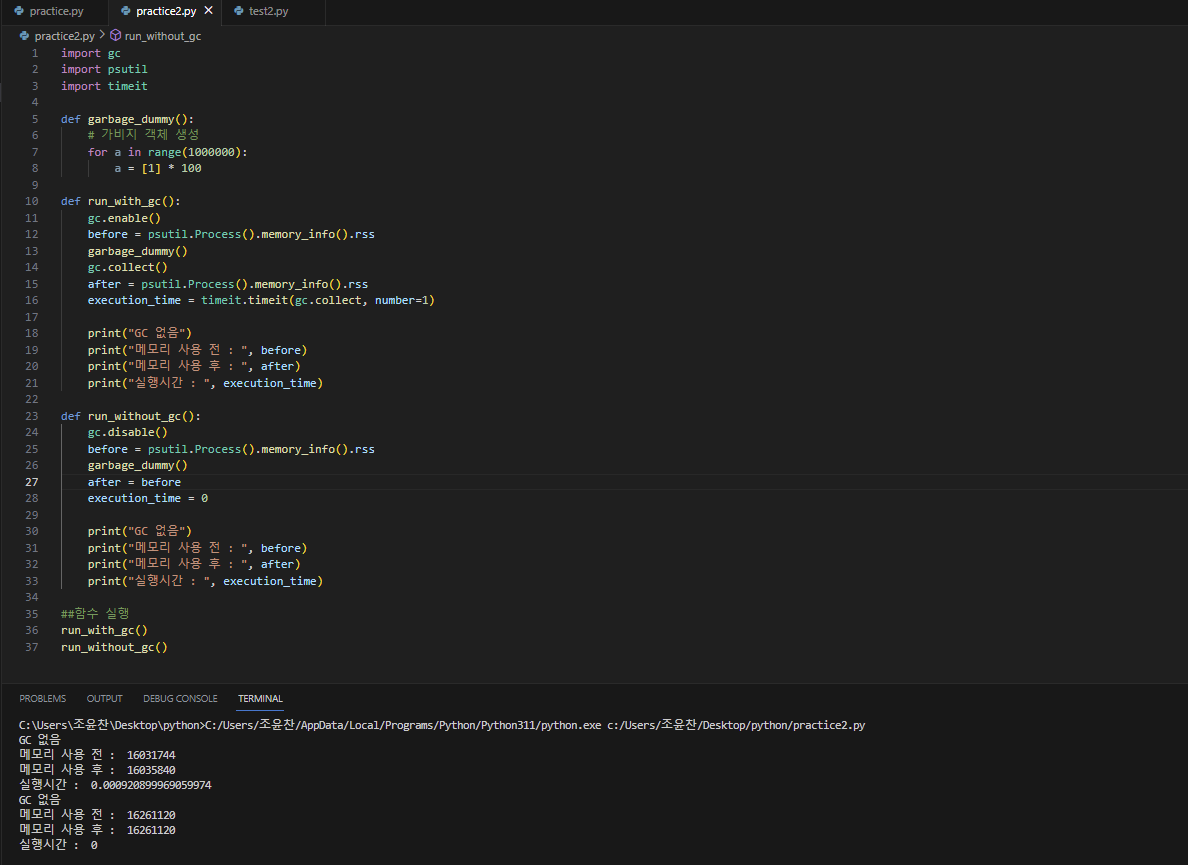Open the OUTPUT panel tab
This screenshot has width=1188, height=865.
click(105, 698)
